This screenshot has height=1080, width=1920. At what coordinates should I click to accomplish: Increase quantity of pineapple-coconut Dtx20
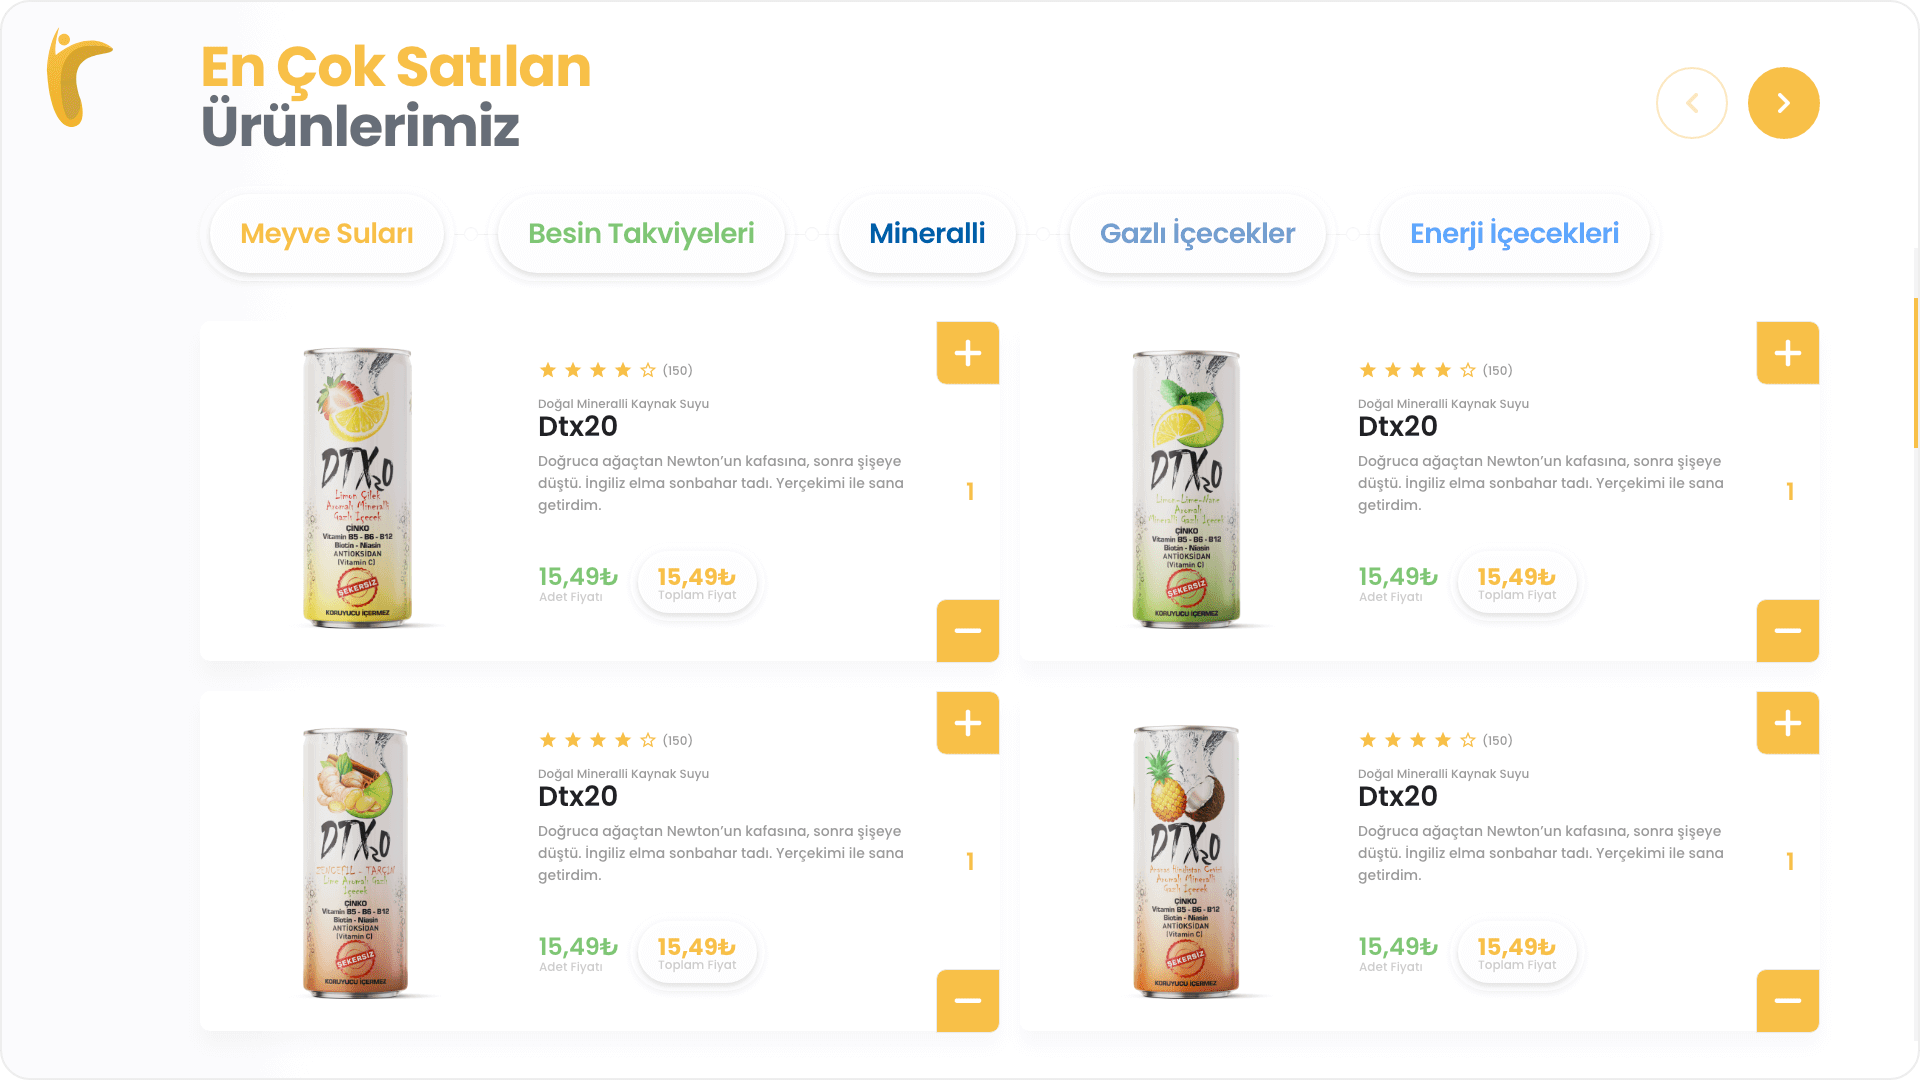[x=1788, y=723]
